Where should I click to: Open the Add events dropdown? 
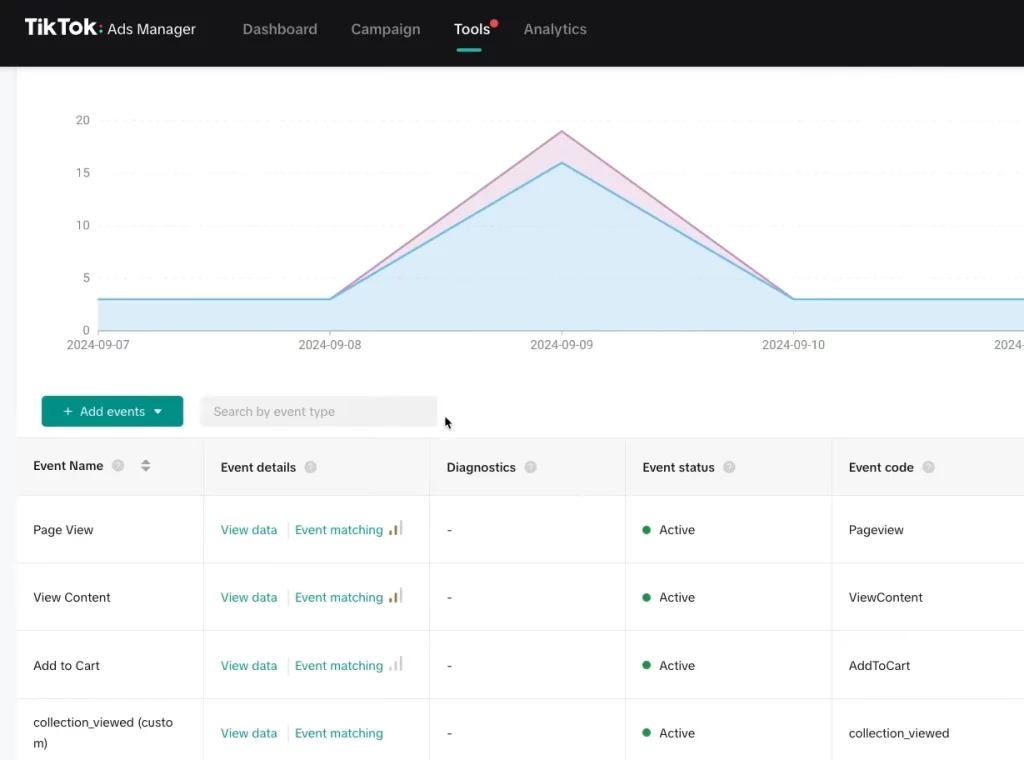[x=112, y=411]
